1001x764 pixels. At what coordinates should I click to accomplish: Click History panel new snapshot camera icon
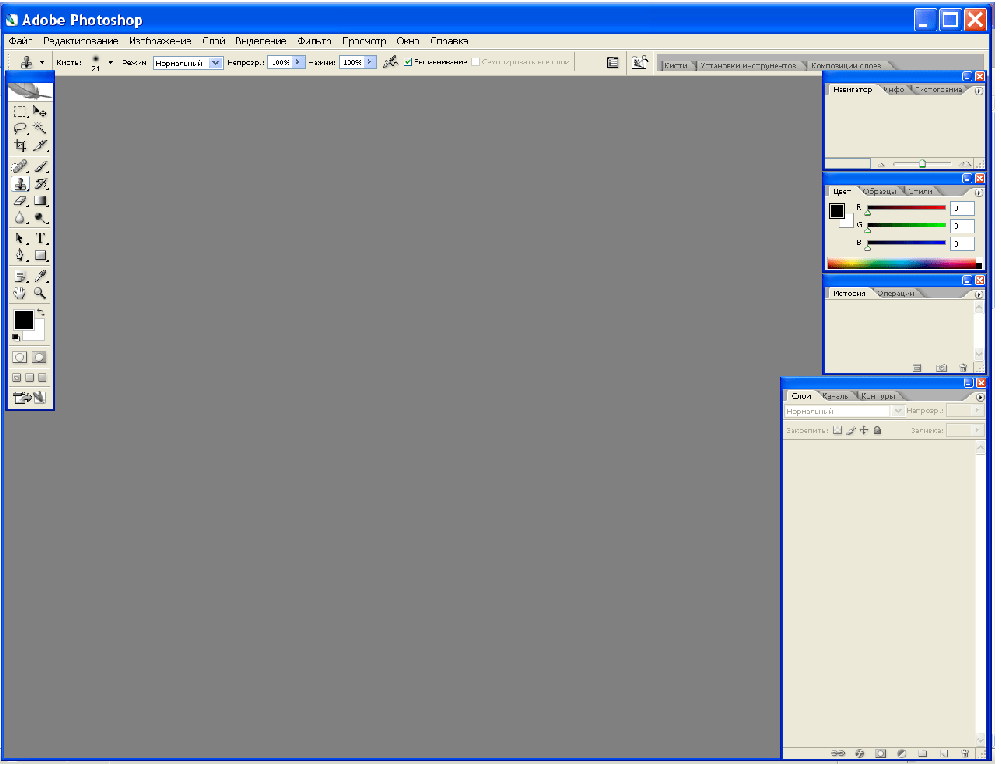(x=941, y=368)
